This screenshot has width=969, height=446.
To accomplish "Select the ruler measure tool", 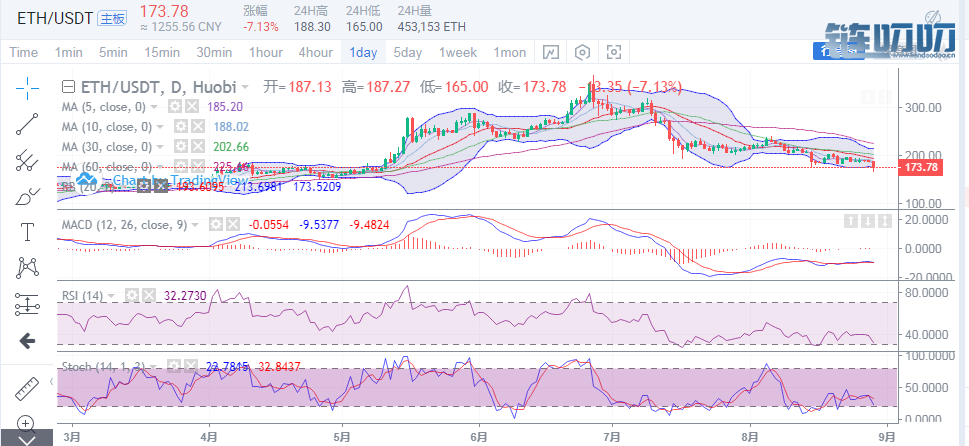I will point(27,390).
